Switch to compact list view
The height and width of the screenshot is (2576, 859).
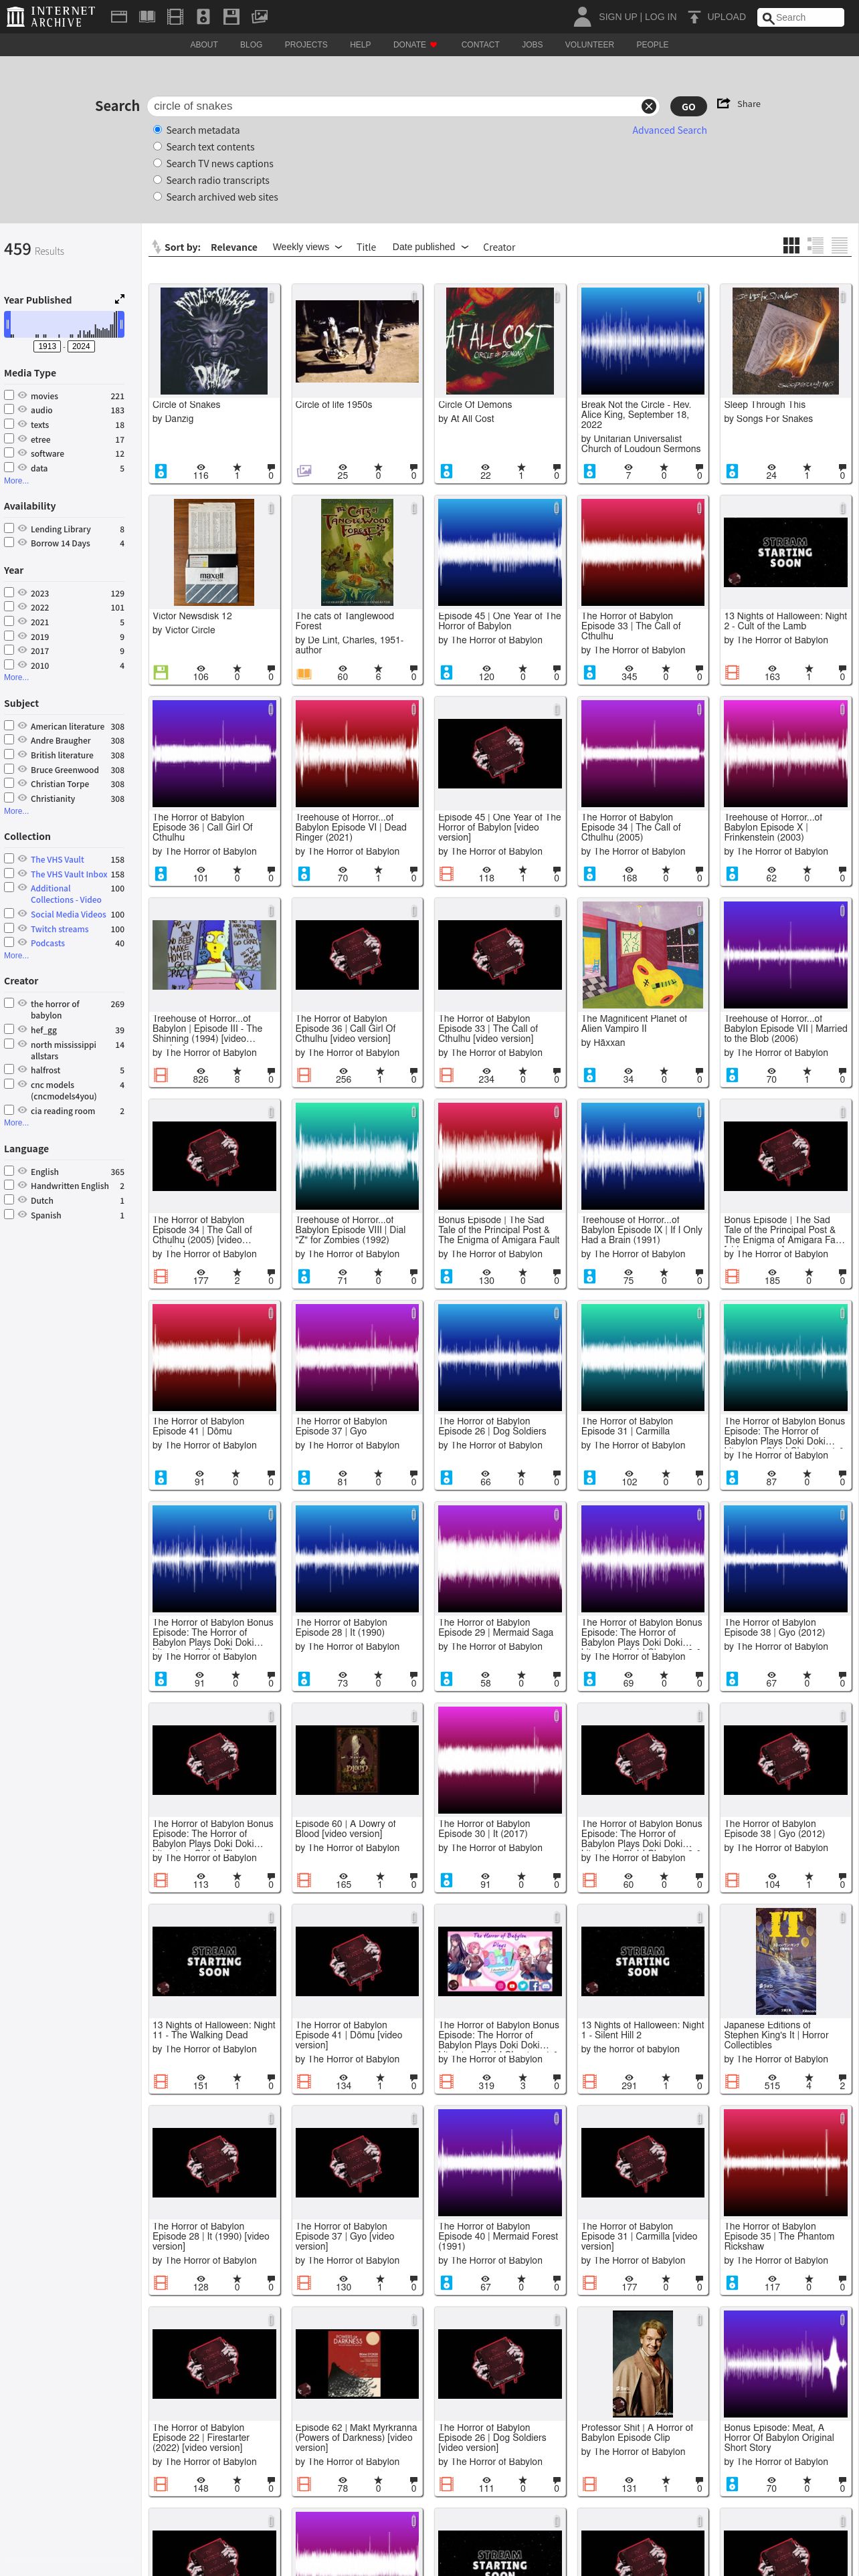point(839,246)
